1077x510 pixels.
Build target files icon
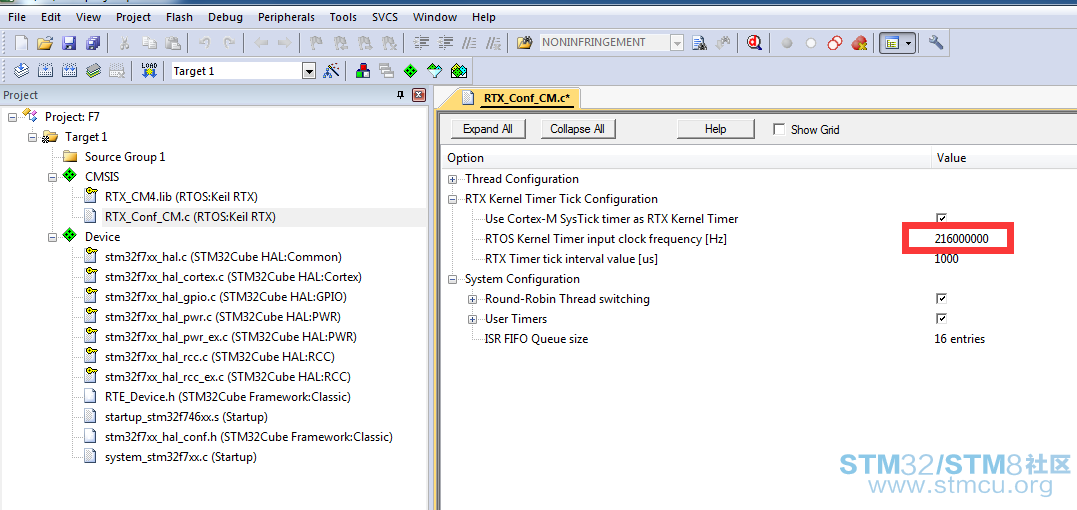point(45,71)
